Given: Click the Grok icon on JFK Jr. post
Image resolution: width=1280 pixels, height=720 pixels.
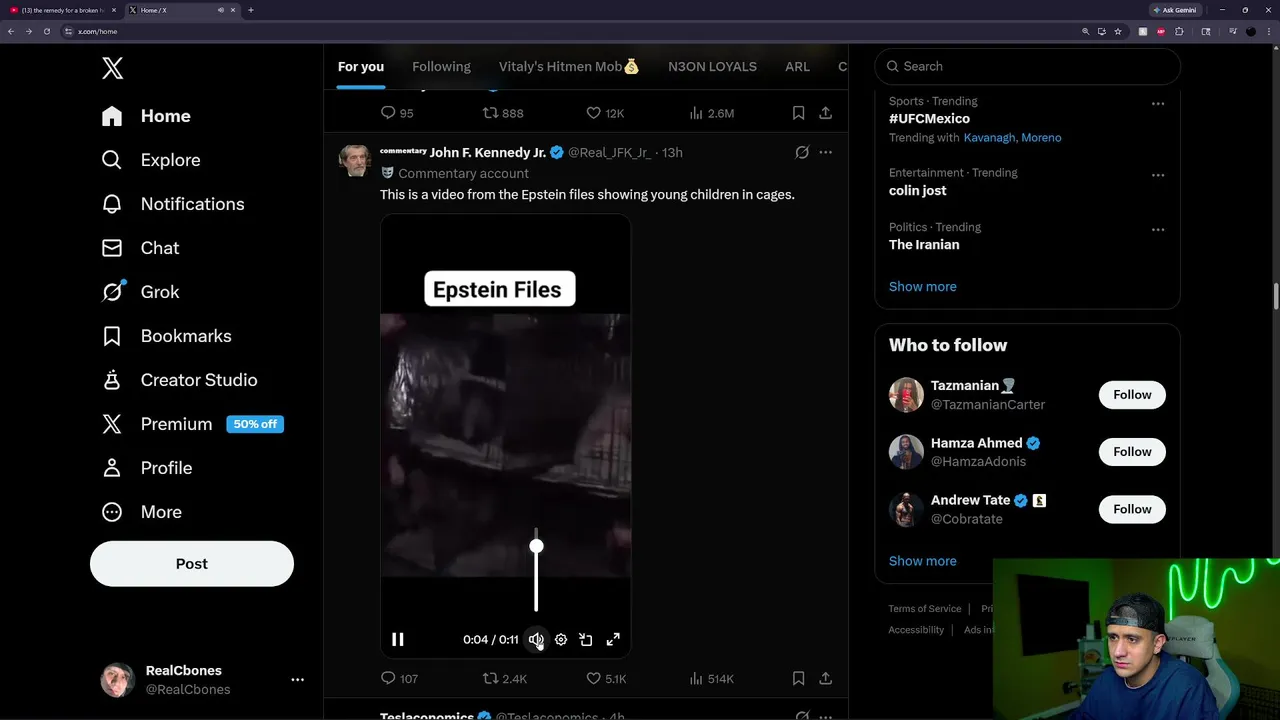Looking at the screenshot, I should [x=802, y=152].
